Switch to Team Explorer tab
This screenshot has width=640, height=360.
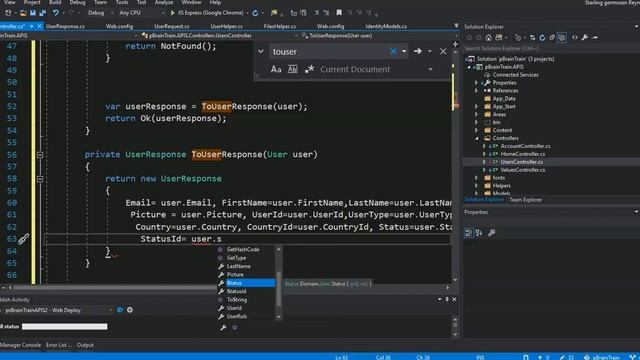525,200
